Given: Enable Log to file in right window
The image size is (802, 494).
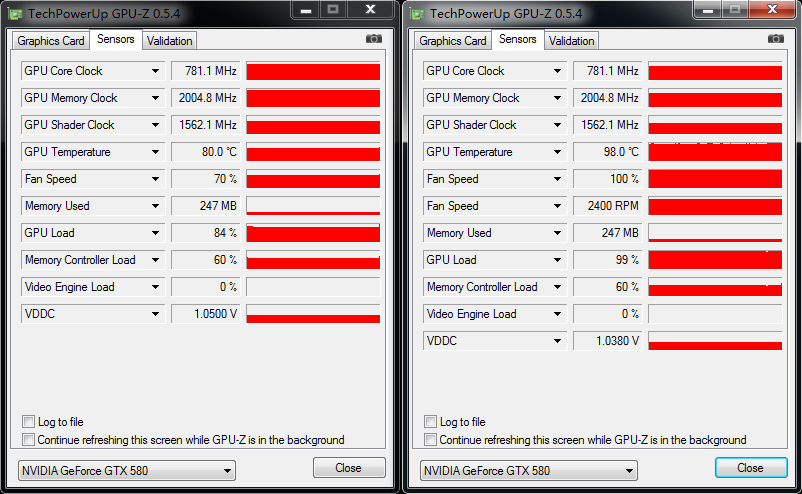Looking at the screenshot, I should (431, 421).
